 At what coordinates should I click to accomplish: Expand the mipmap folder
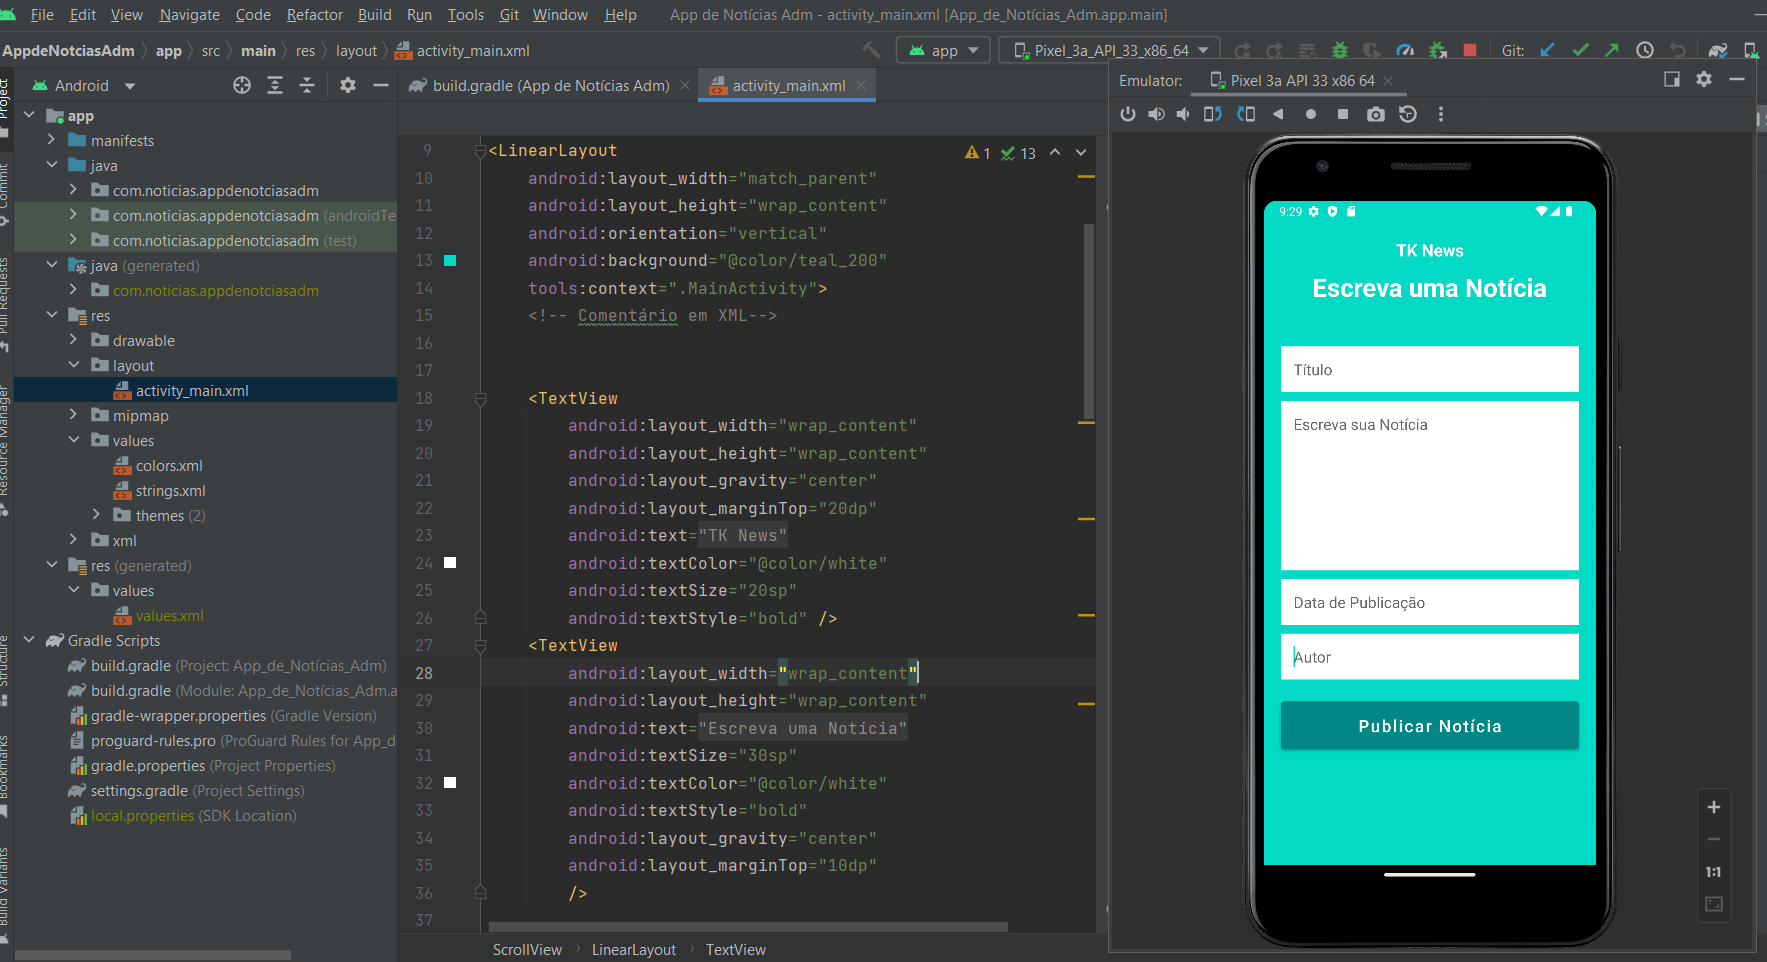click(x=73, y=414)
